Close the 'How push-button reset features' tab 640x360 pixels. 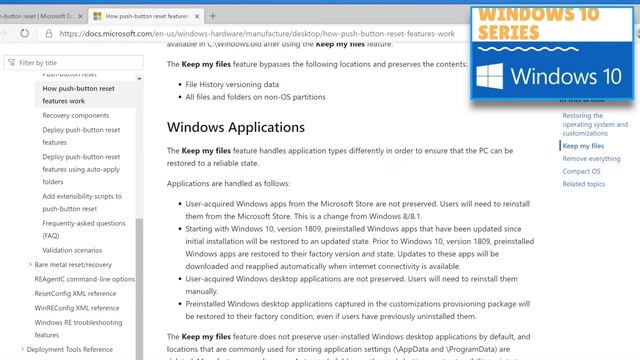(x=197, y=16)
